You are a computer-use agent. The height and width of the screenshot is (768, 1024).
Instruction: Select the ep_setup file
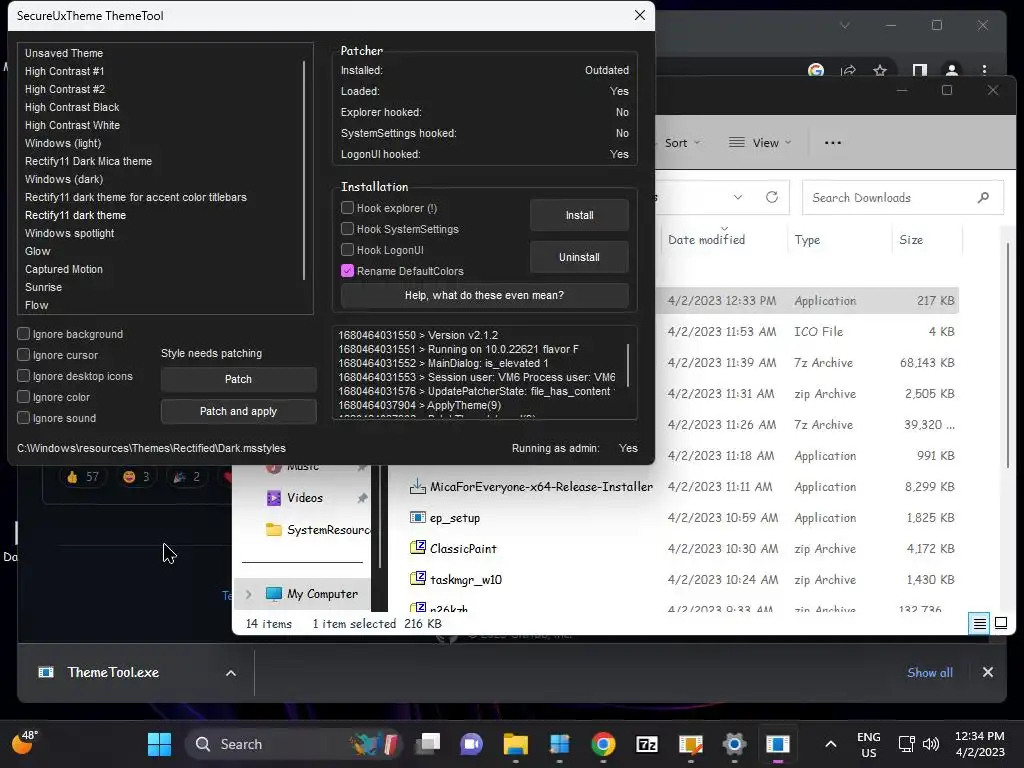tap(455, 518)
